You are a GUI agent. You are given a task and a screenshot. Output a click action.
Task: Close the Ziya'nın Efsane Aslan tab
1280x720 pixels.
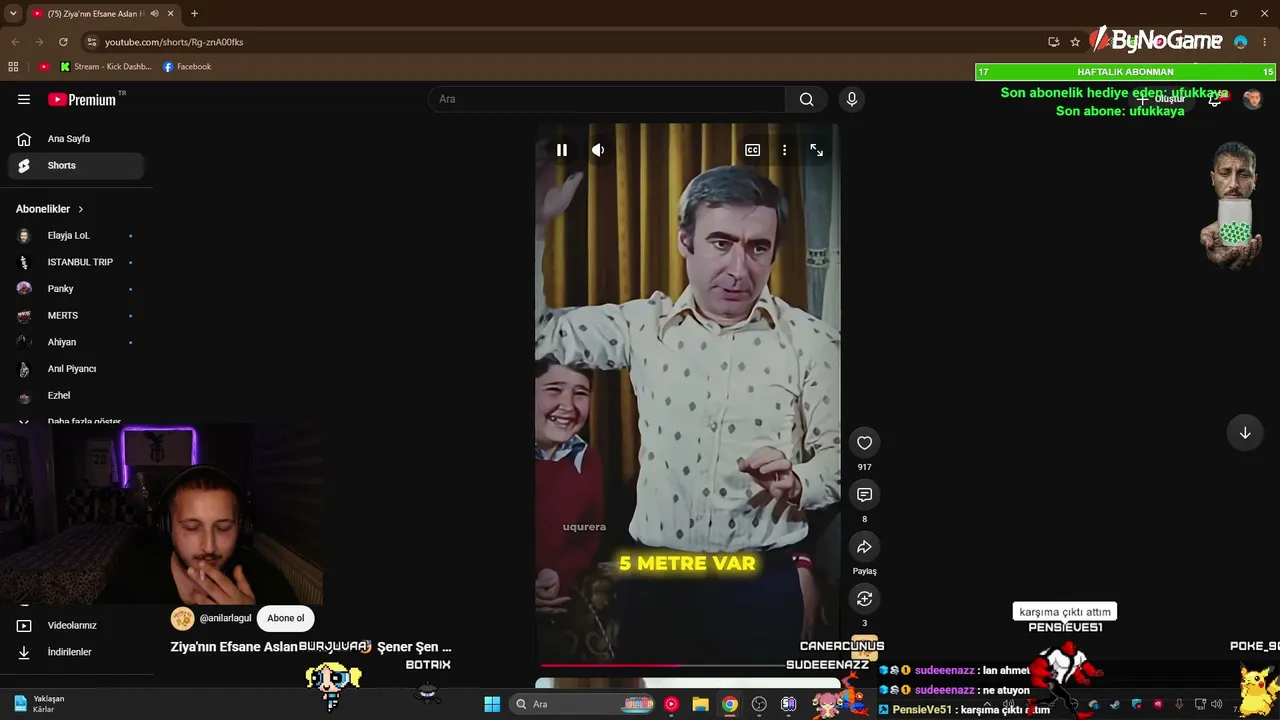pyautogui.click(x=171, y=14)
